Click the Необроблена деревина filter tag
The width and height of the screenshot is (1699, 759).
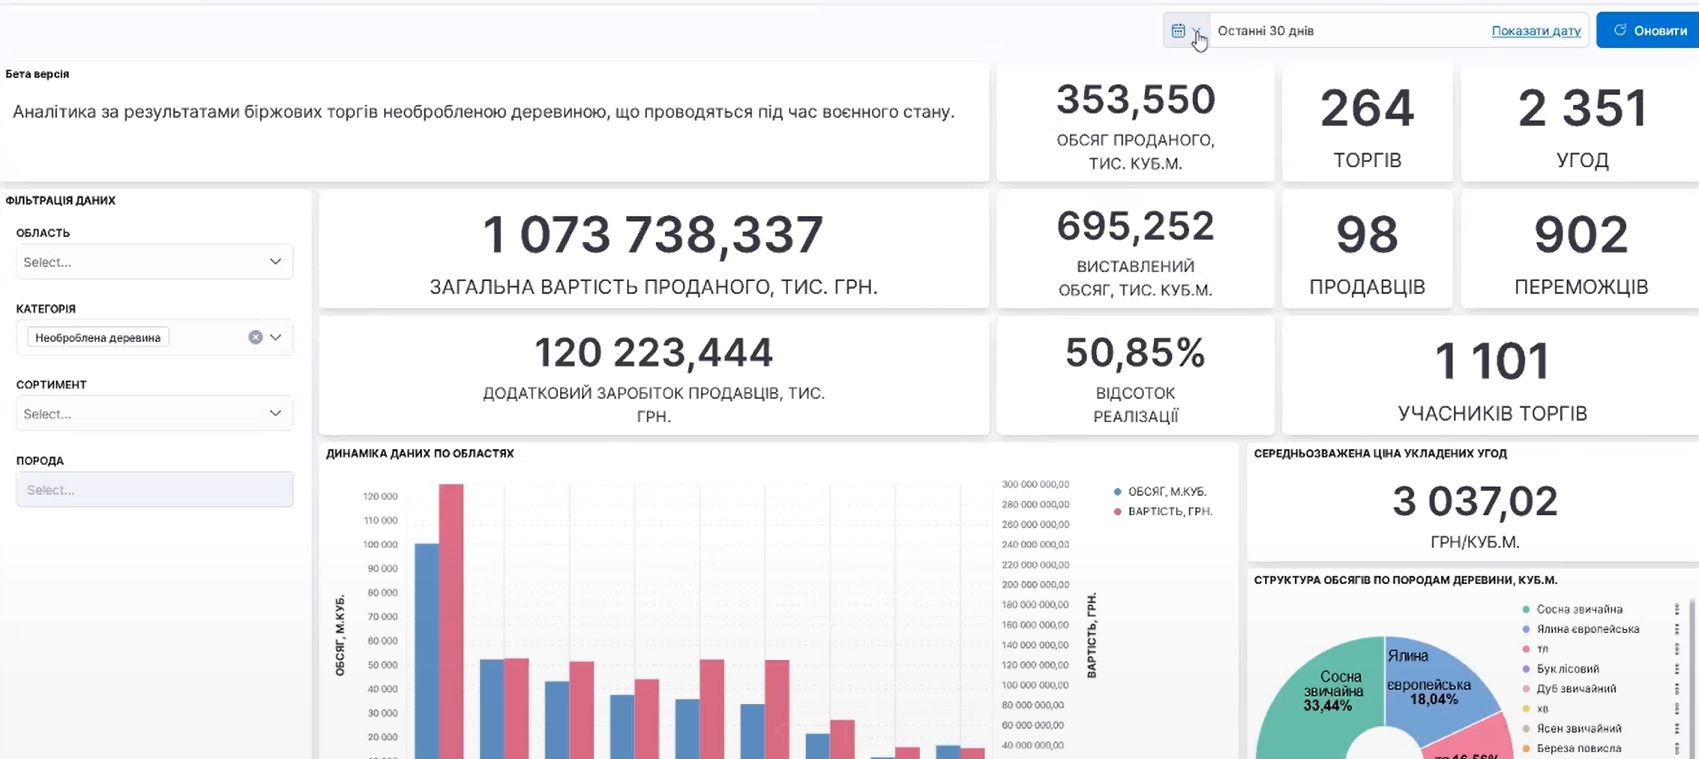(x=98, y=338)
